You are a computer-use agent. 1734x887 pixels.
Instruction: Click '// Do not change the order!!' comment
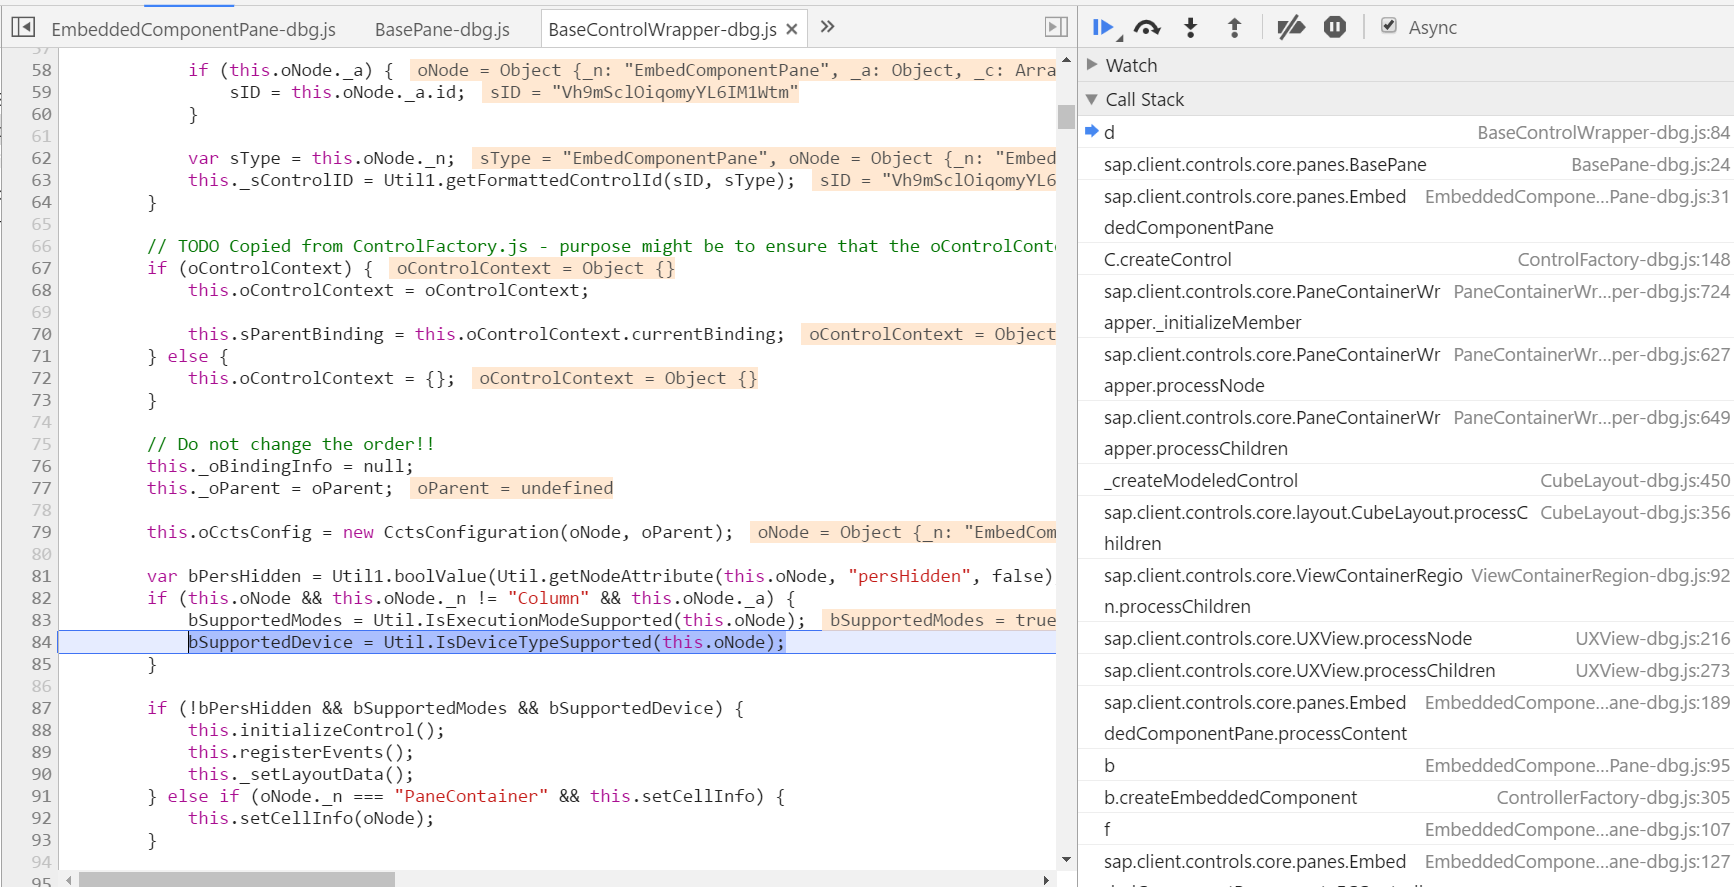point(290,444)
